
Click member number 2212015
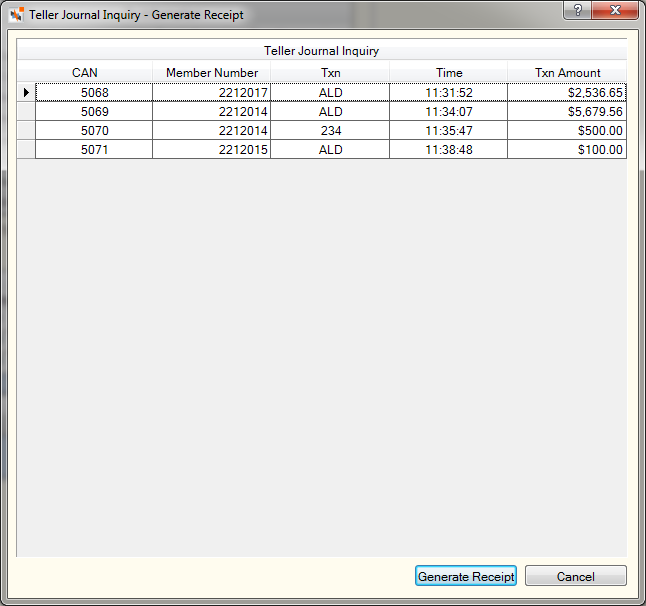coord(212,149)
